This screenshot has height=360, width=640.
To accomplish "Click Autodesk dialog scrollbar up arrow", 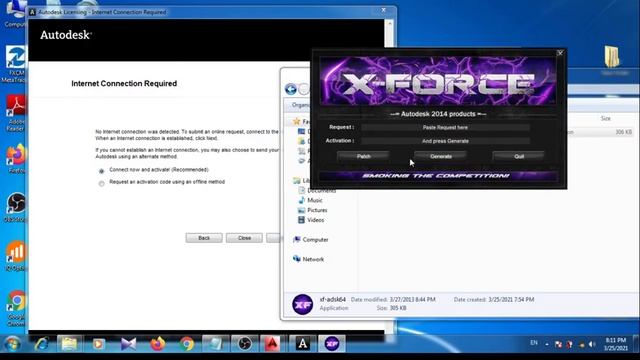I will (389, 24).
